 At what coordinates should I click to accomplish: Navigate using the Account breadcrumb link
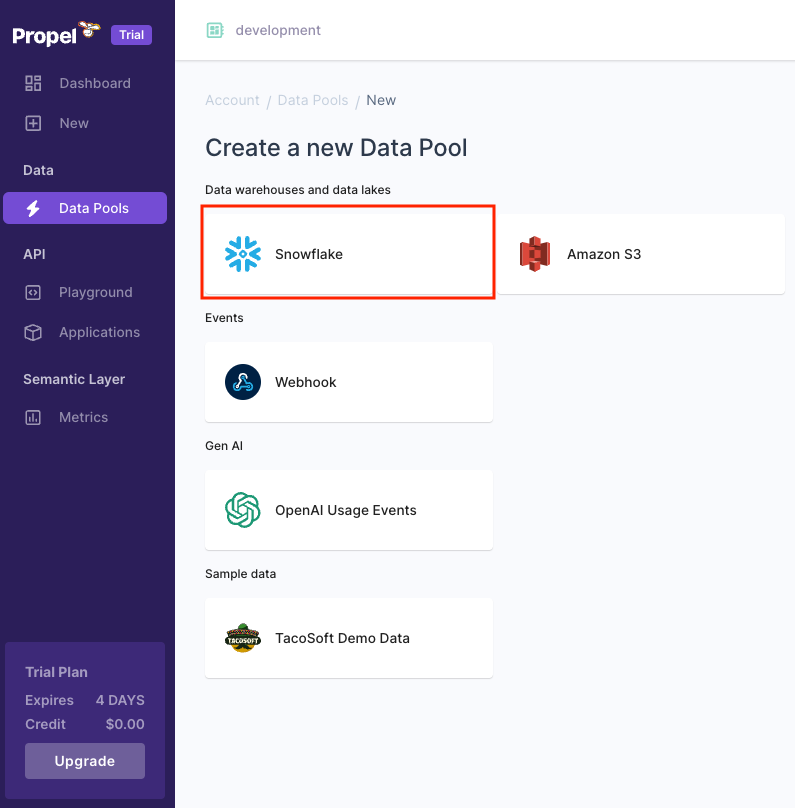232,100
